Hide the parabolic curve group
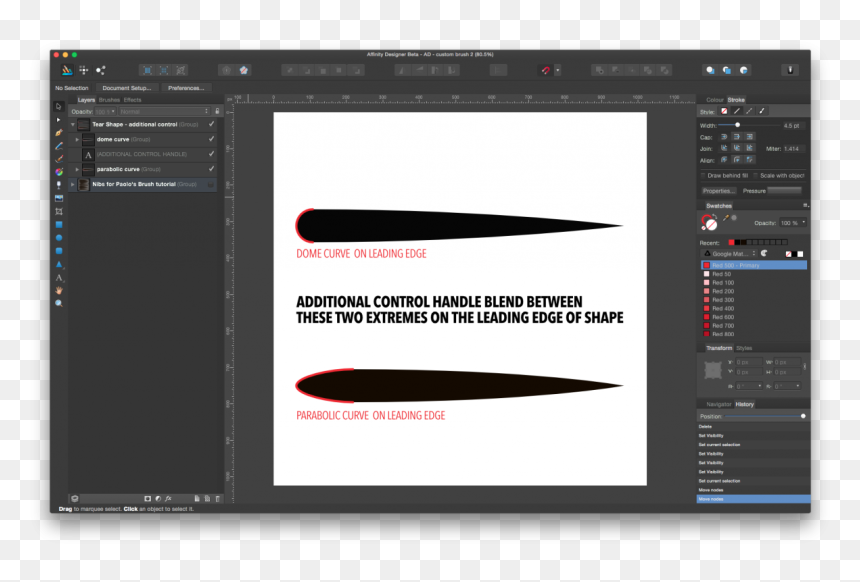The width and height of the screenshot is (860, 582). [212, 168]
